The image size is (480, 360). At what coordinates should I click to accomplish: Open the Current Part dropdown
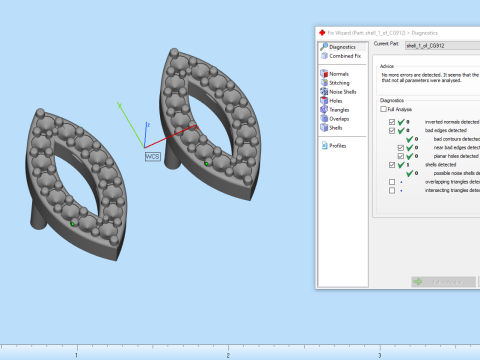click(x=442, y=46)
